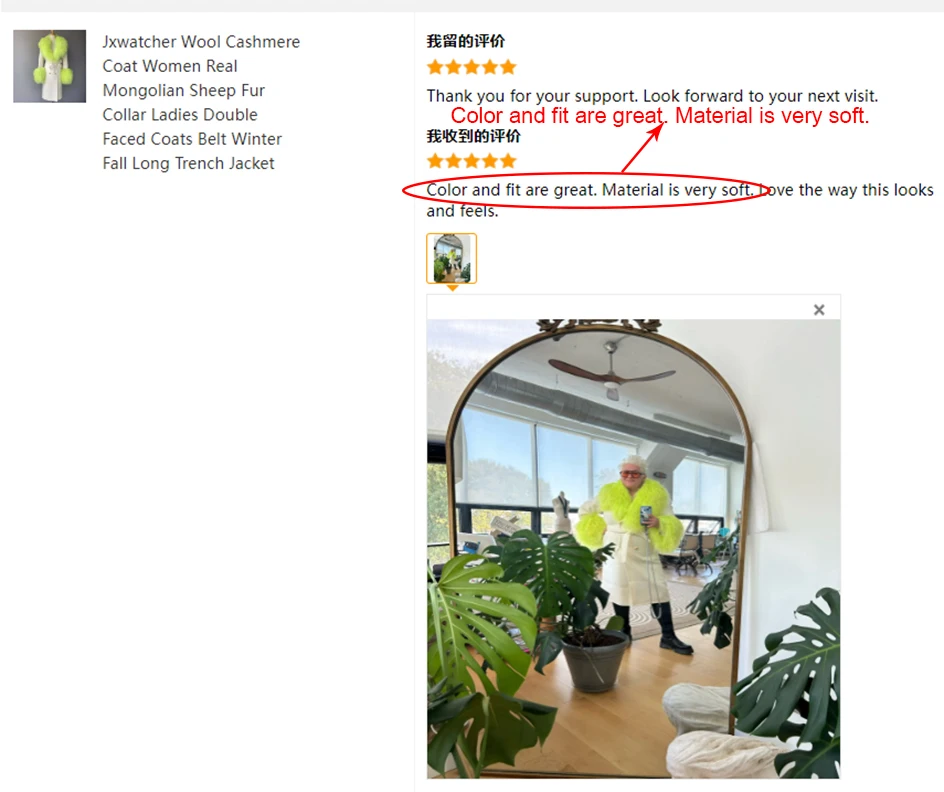Click the enlarged mirror selfie review photo
Image resolution: width=944 pixels, height=792 pixels.
pyautogui.click(x=633, y=548)
